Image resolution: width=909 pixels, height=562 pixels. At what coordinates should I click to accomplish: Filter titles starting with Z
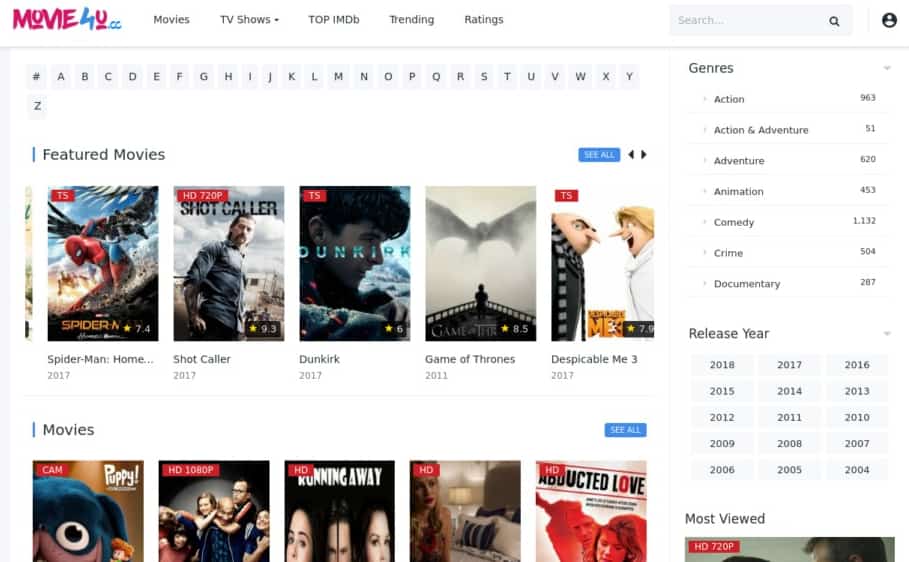pyautogui.click(x=37, y=106)
